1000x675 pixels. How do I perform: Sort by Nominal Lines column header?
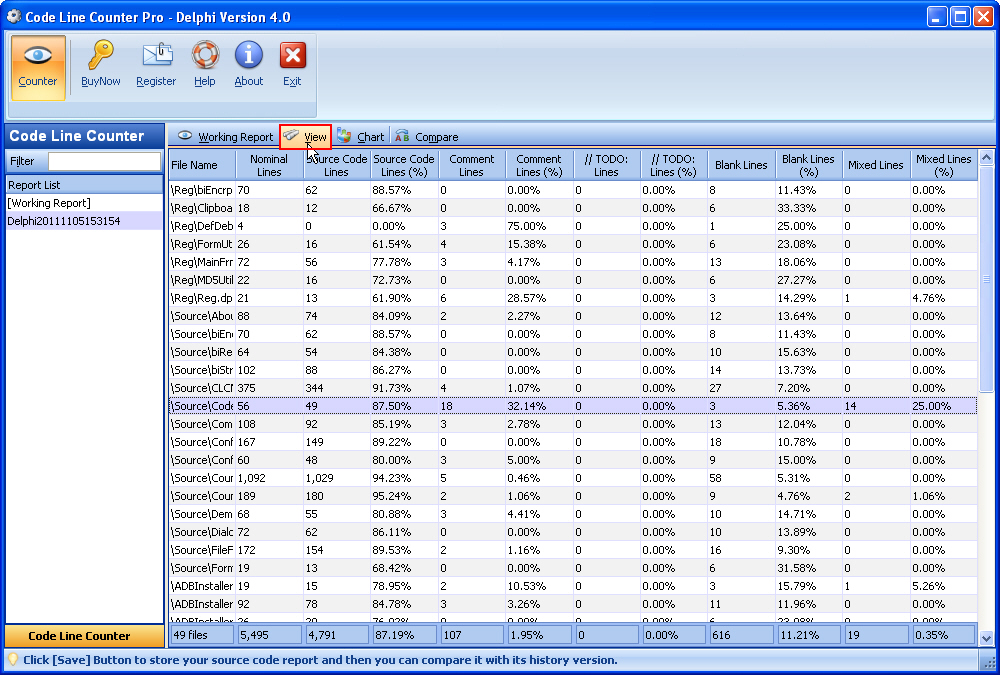click(x=269, y=165)
